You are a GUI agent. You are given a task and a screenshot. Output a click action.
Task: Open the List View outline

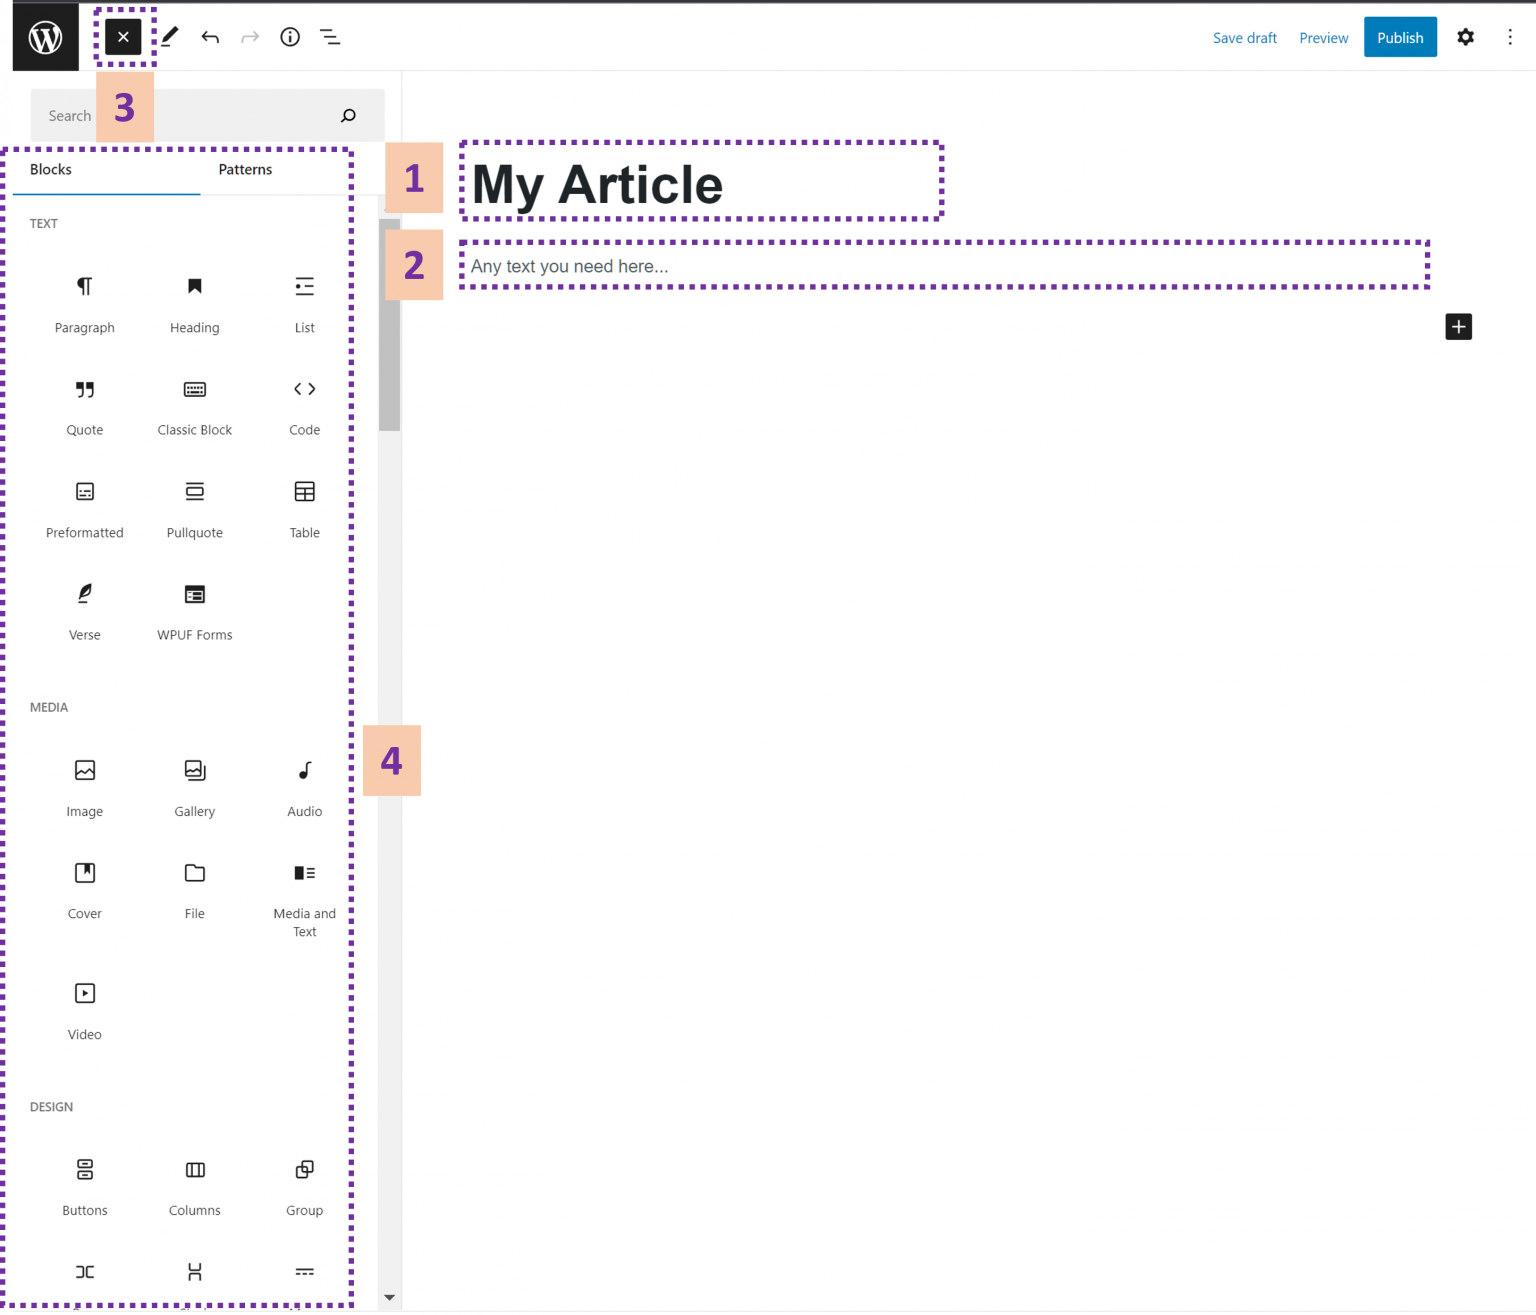coord(330,37)
